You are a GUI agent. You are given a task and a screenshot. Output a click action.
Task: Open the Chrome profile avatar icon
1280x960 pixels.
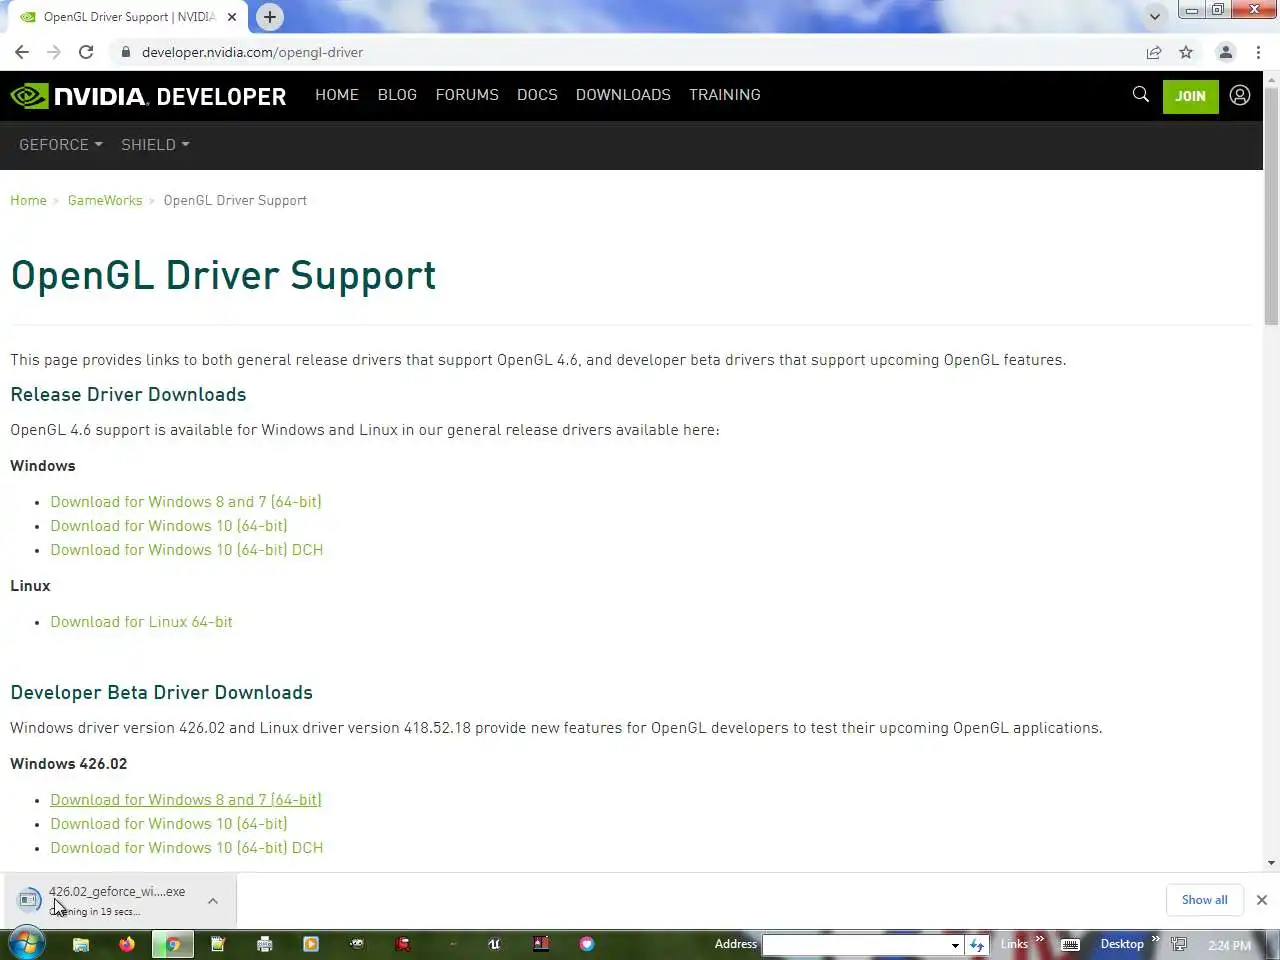[x=1225, y=52]
